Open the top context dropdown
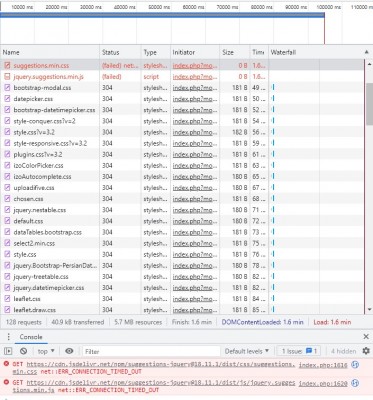 (x=46, y=351)
